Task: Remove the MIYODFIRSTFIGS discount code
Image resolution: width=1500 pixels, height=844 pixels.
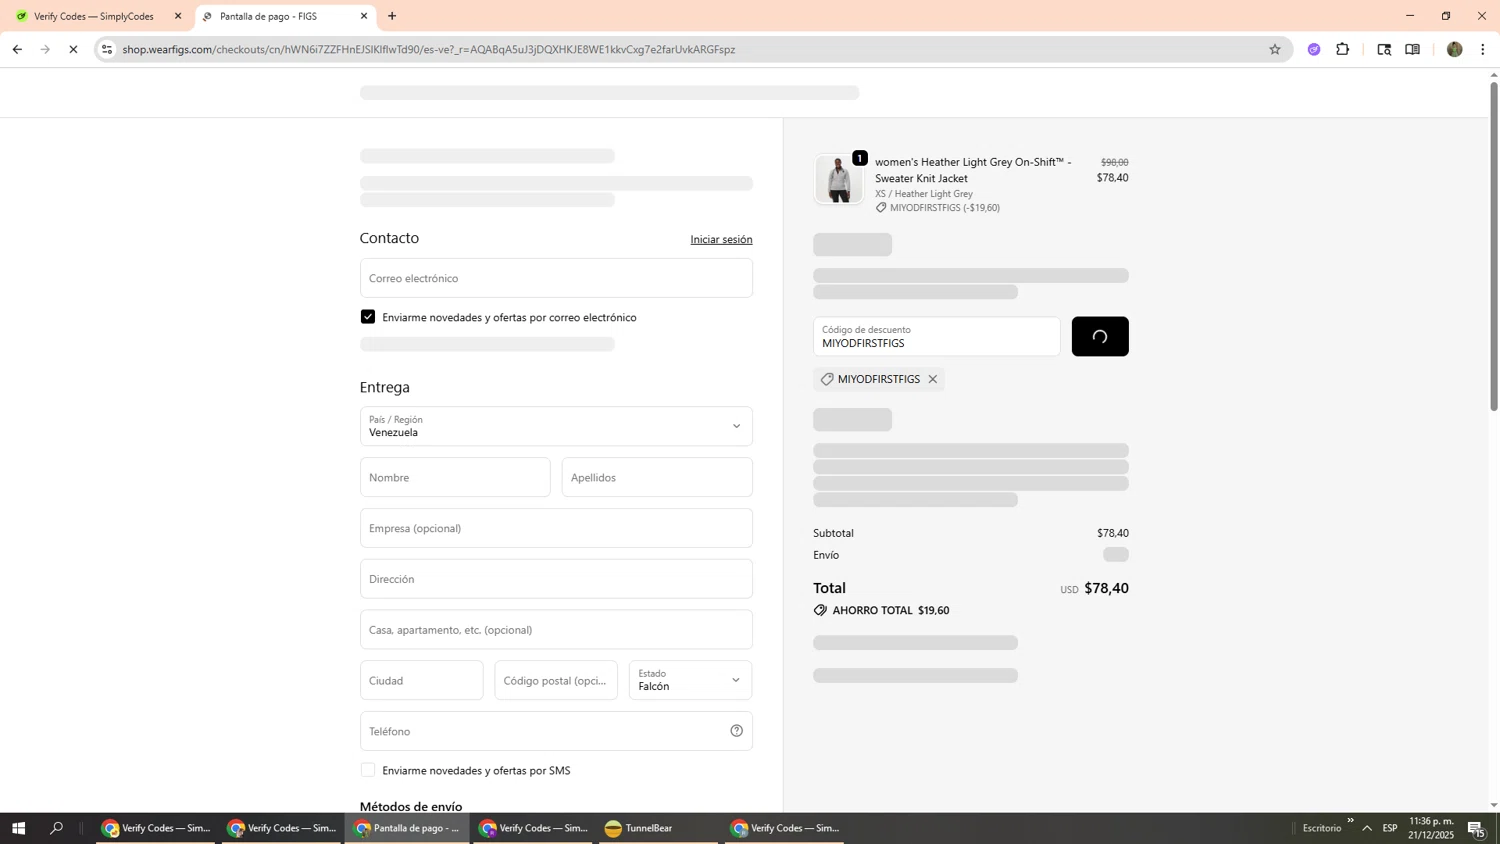Action: tap(932, 379)
